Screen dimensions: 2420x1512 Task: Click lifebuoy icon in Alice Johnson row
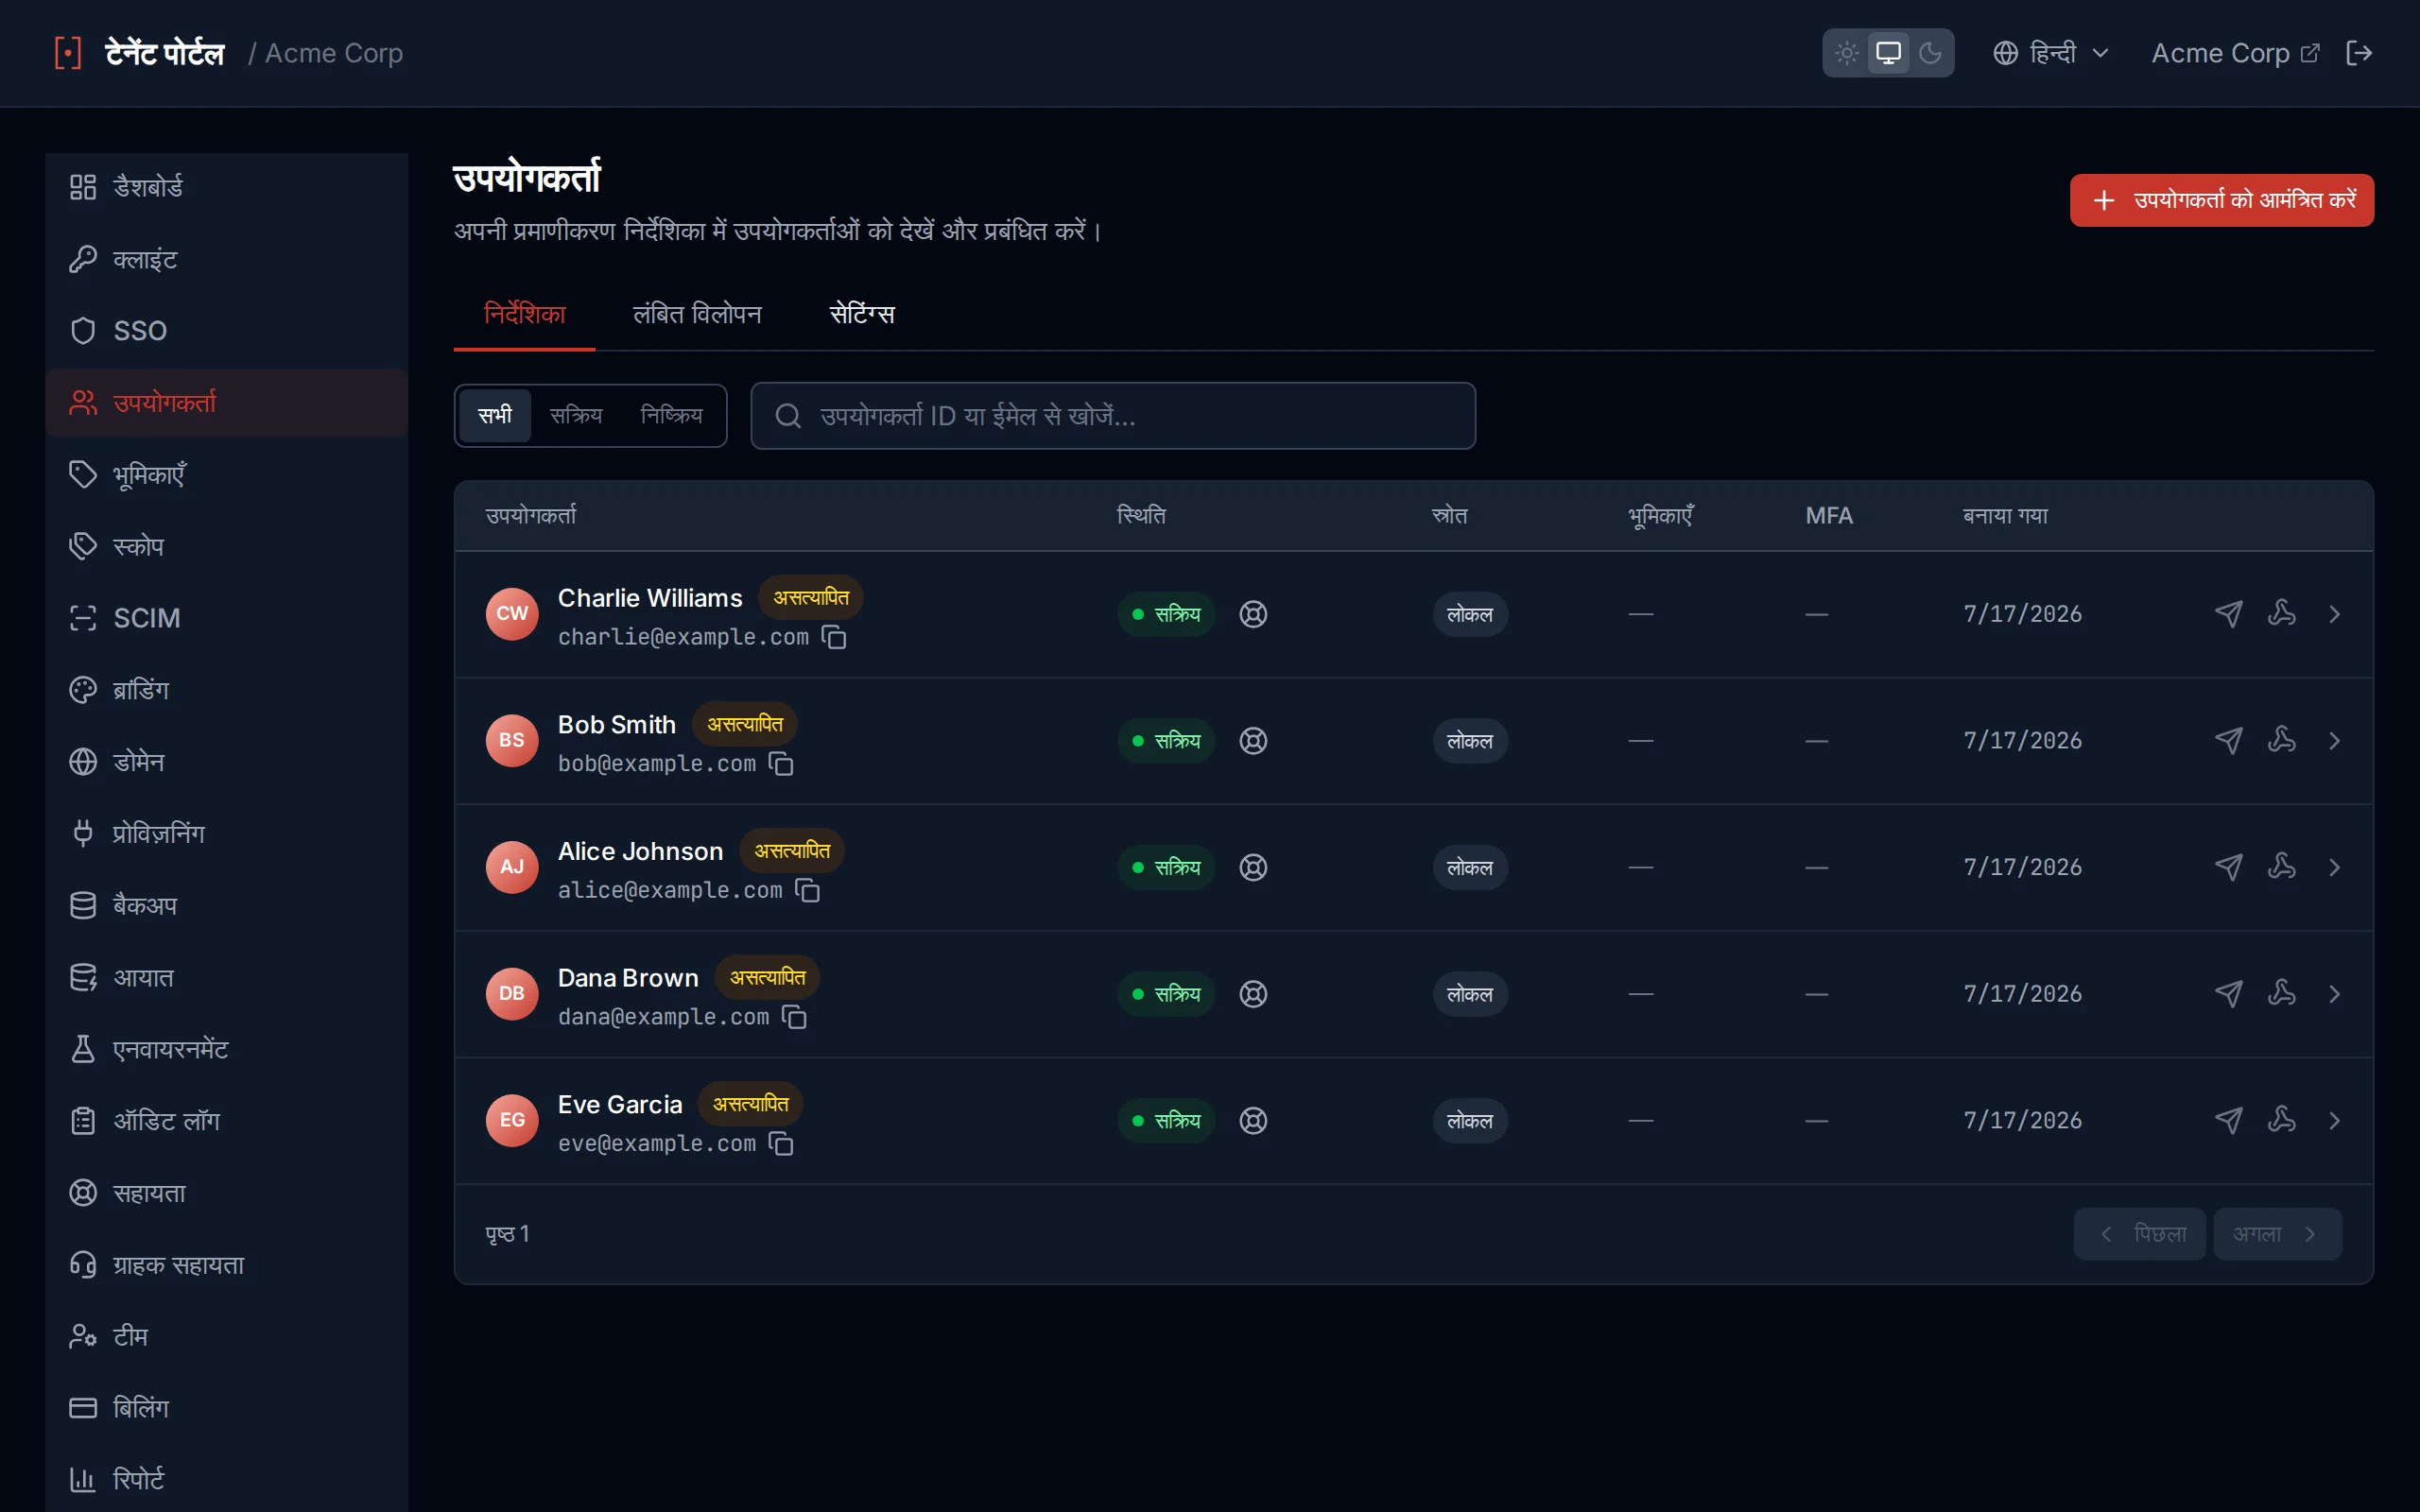(x=1253, y=867)
